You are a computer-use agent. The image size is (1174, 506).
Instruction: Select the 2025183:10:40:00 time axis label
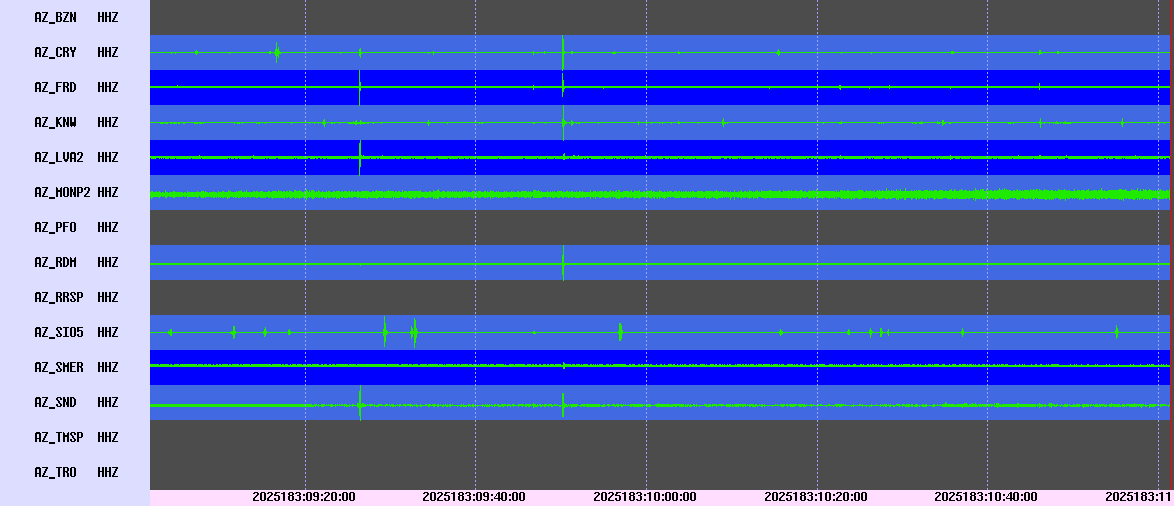(x=986, y=497)
